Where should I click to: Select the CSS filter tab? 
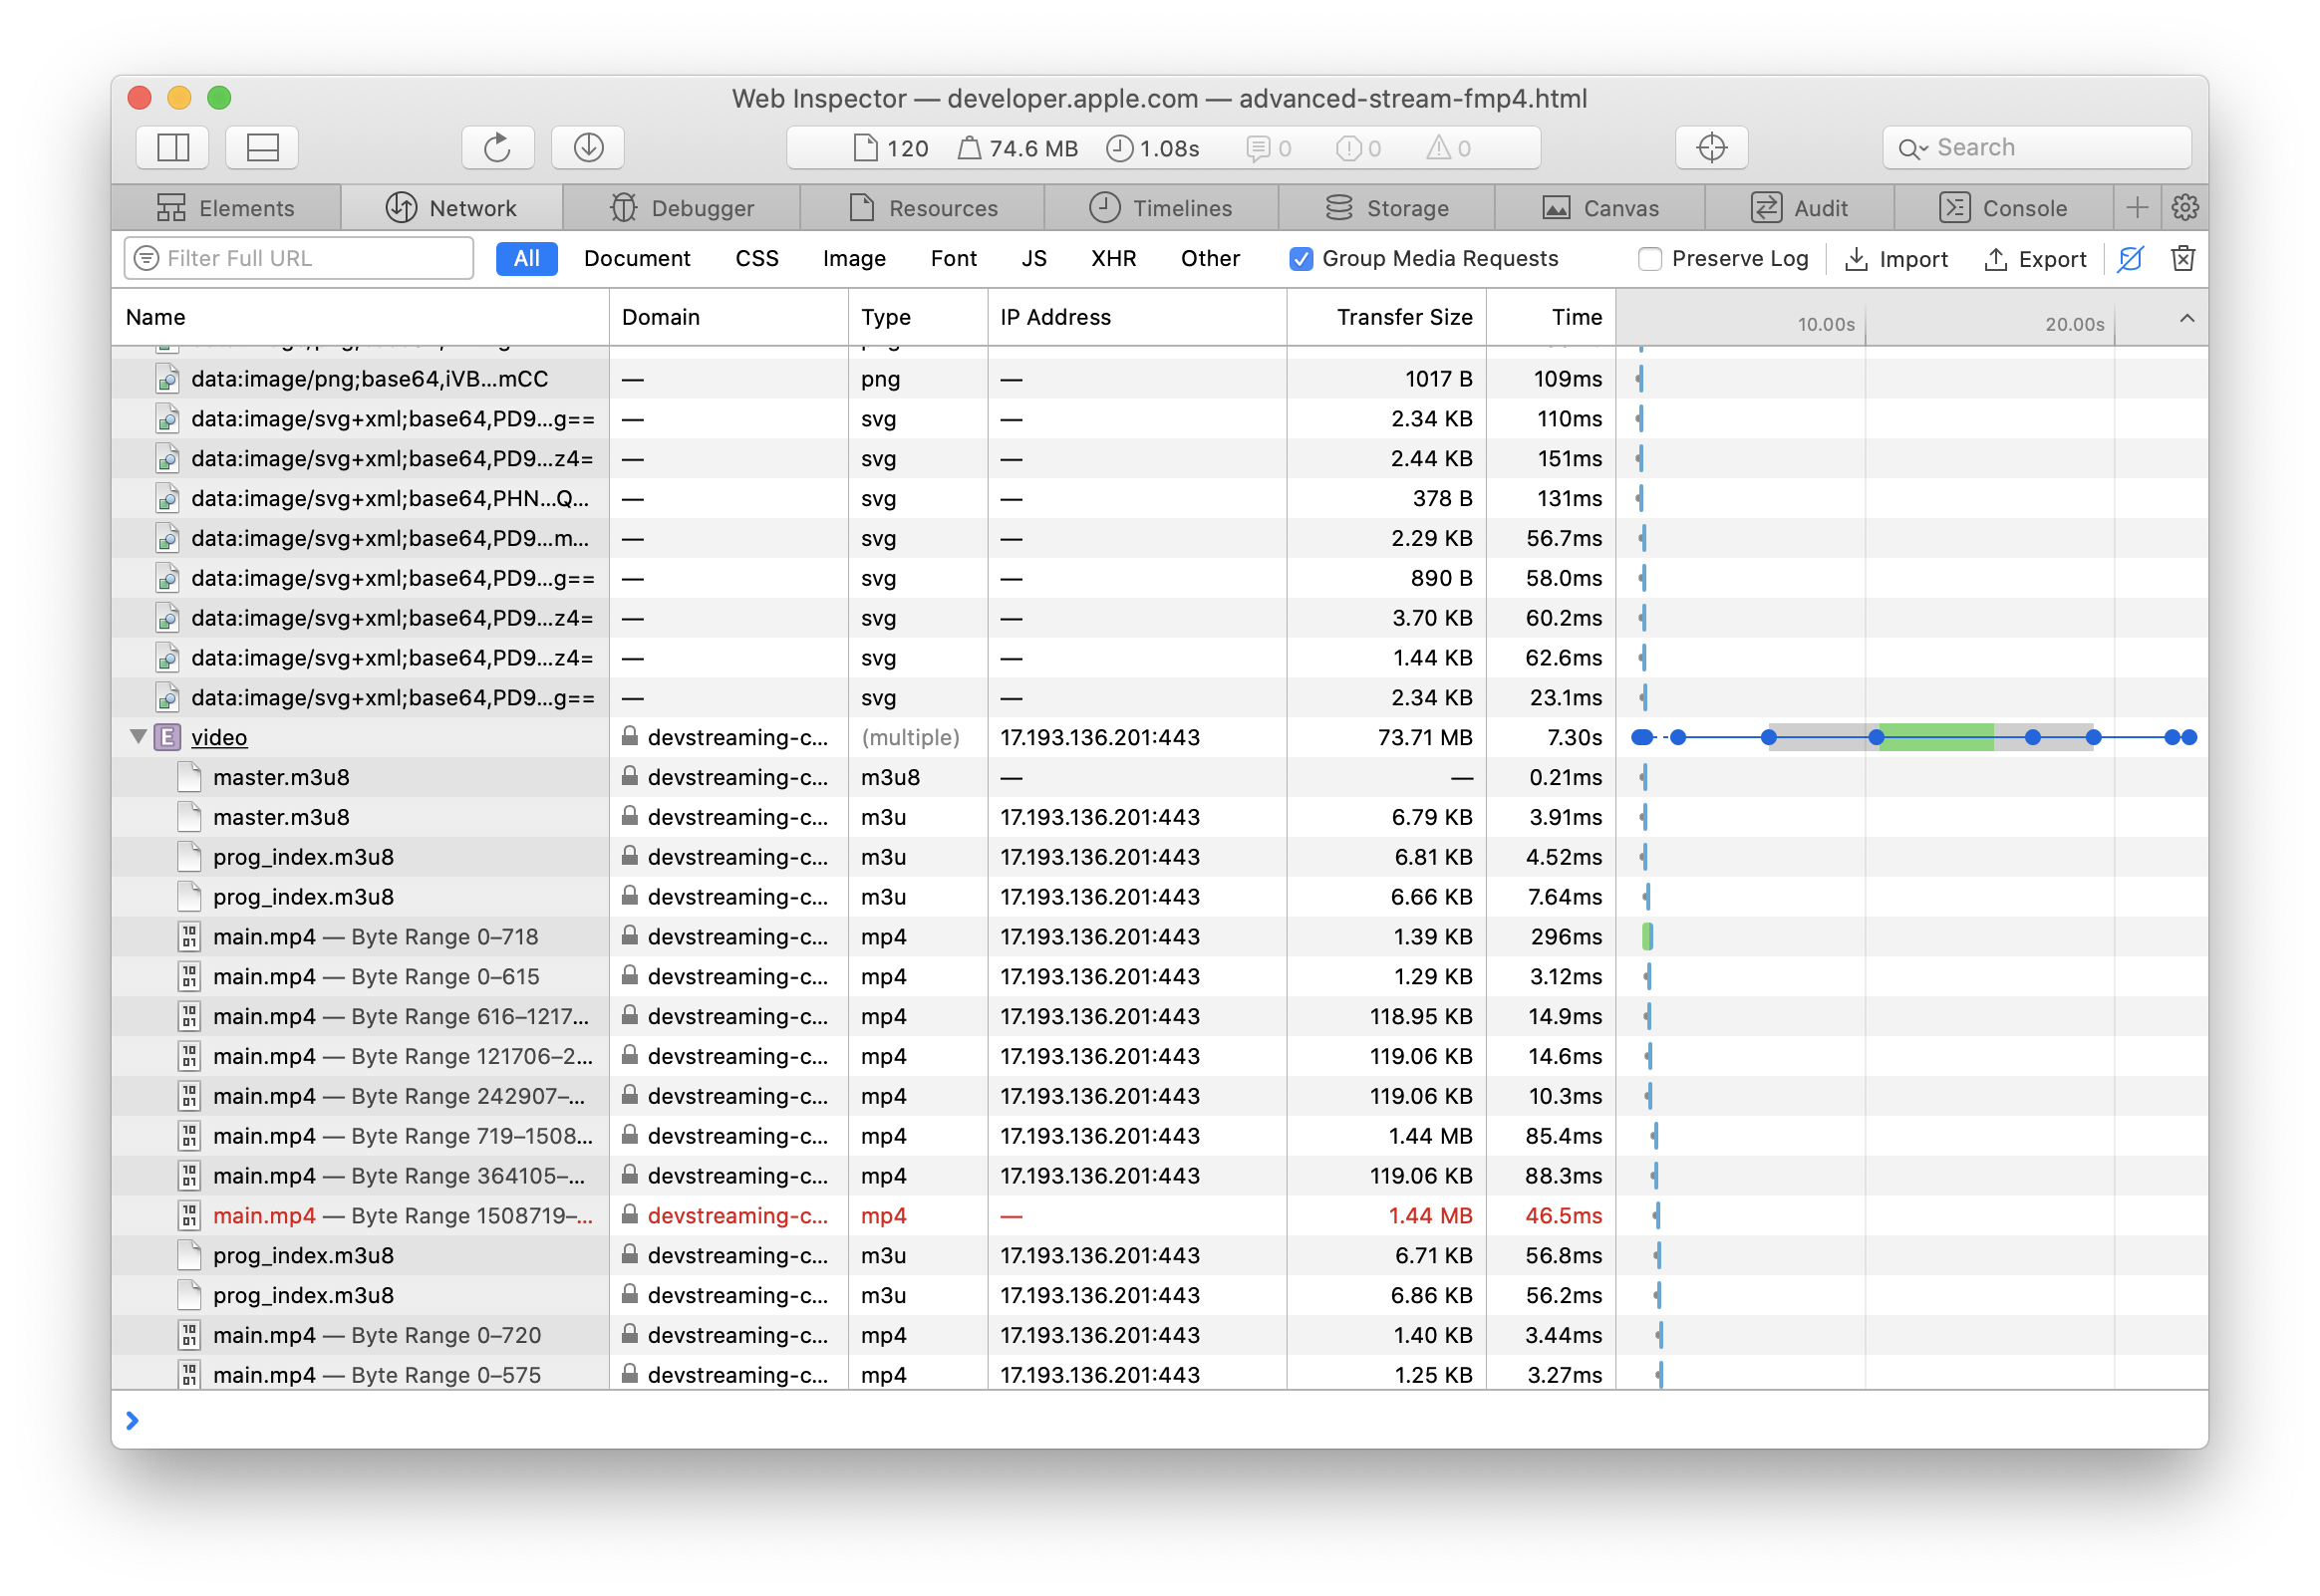pos(756,259)
